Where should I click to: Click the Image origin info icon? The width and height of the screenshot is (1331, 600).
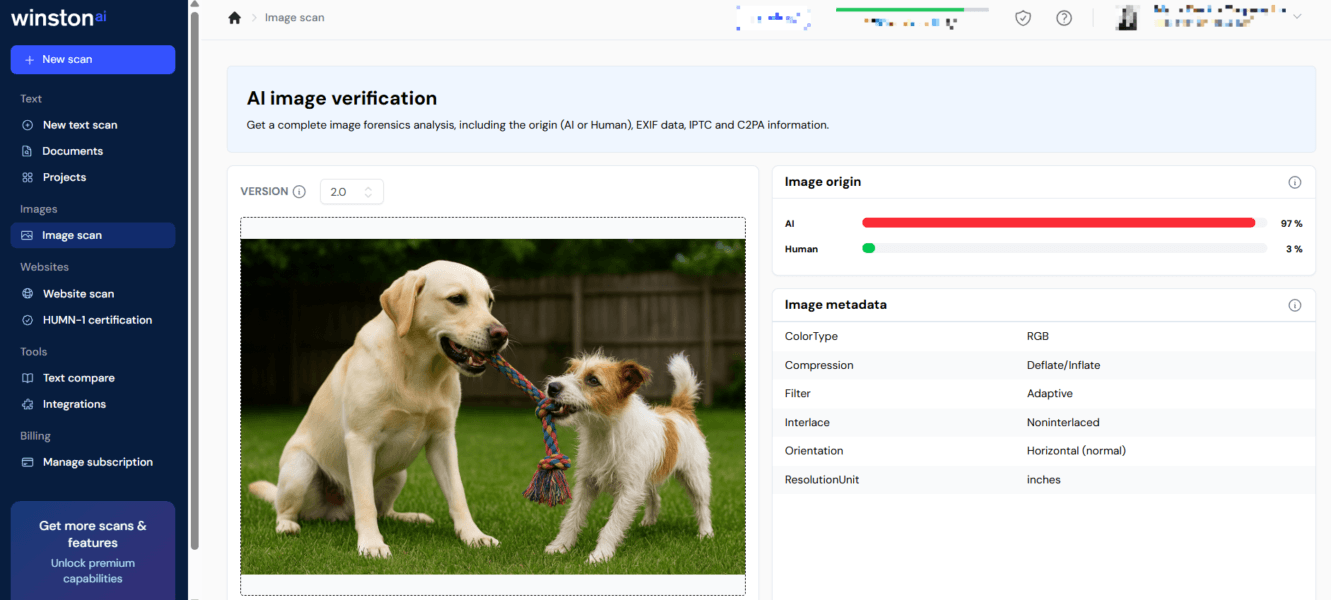click(1295, 182)
